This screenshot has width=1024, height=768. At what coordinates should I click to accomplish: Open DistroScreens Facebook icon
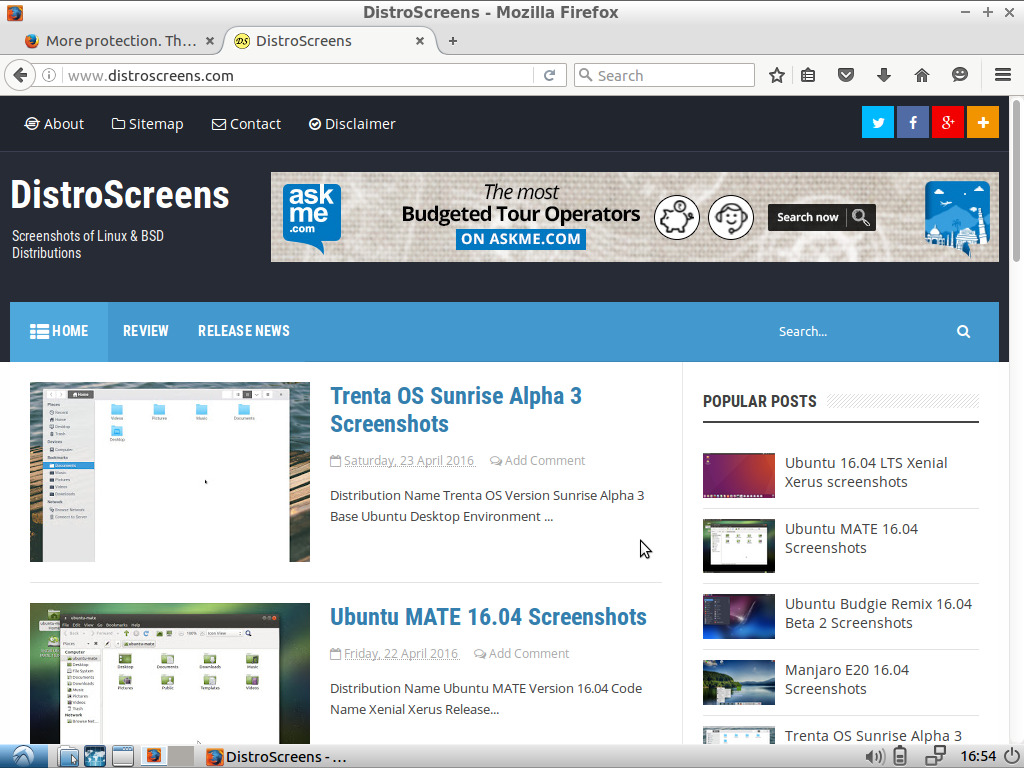[913, 122]
